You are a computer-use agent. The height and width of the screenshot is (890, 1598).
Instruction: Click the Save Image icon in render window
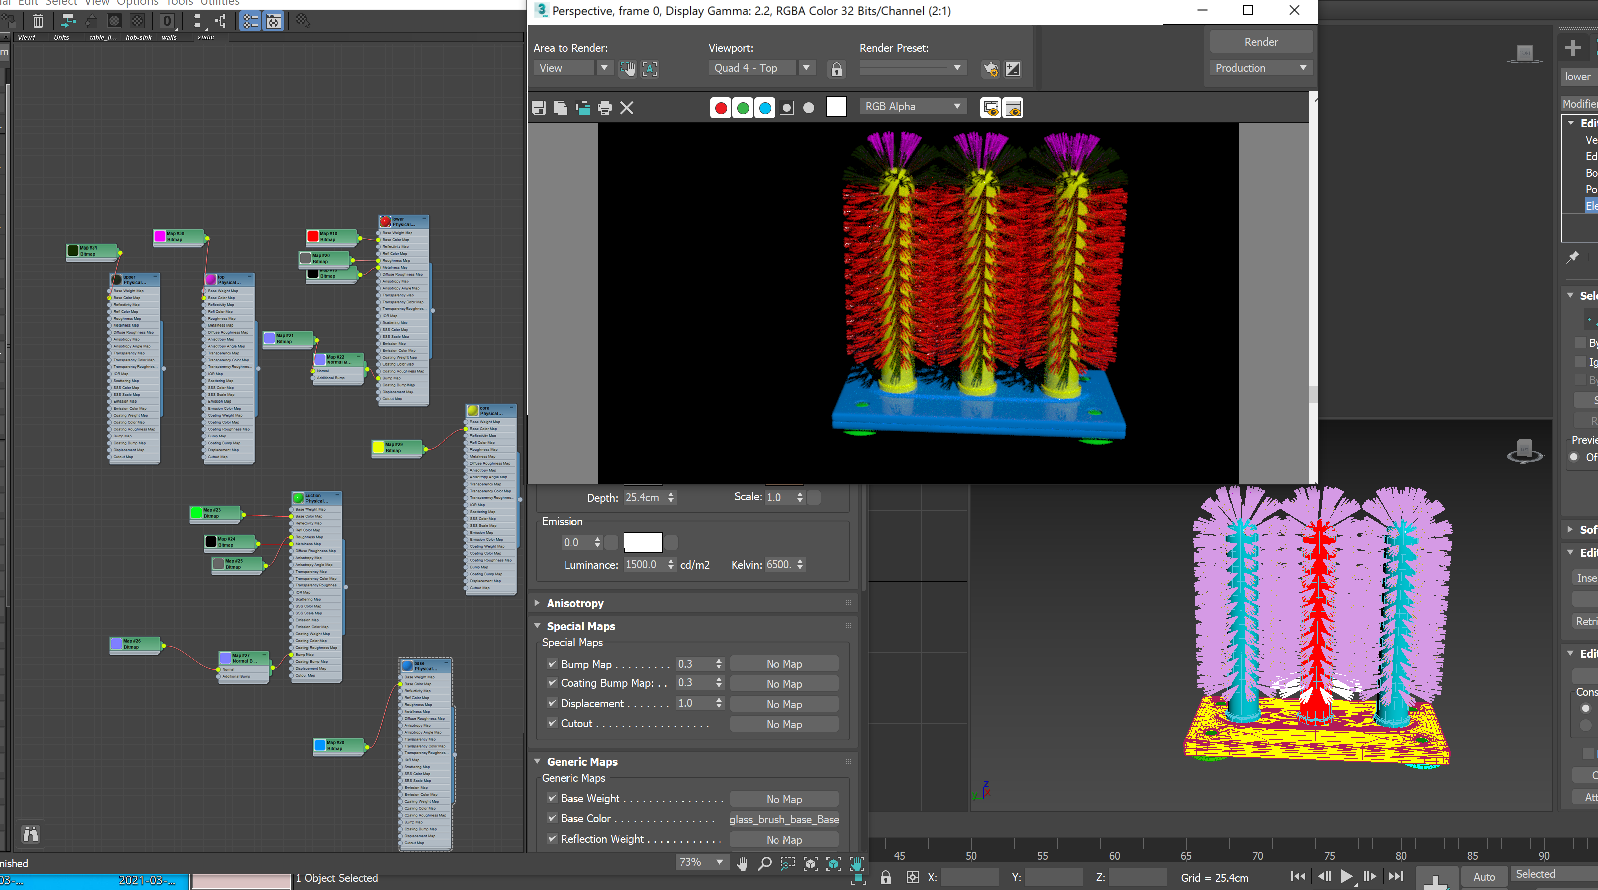tap(539, 108)
